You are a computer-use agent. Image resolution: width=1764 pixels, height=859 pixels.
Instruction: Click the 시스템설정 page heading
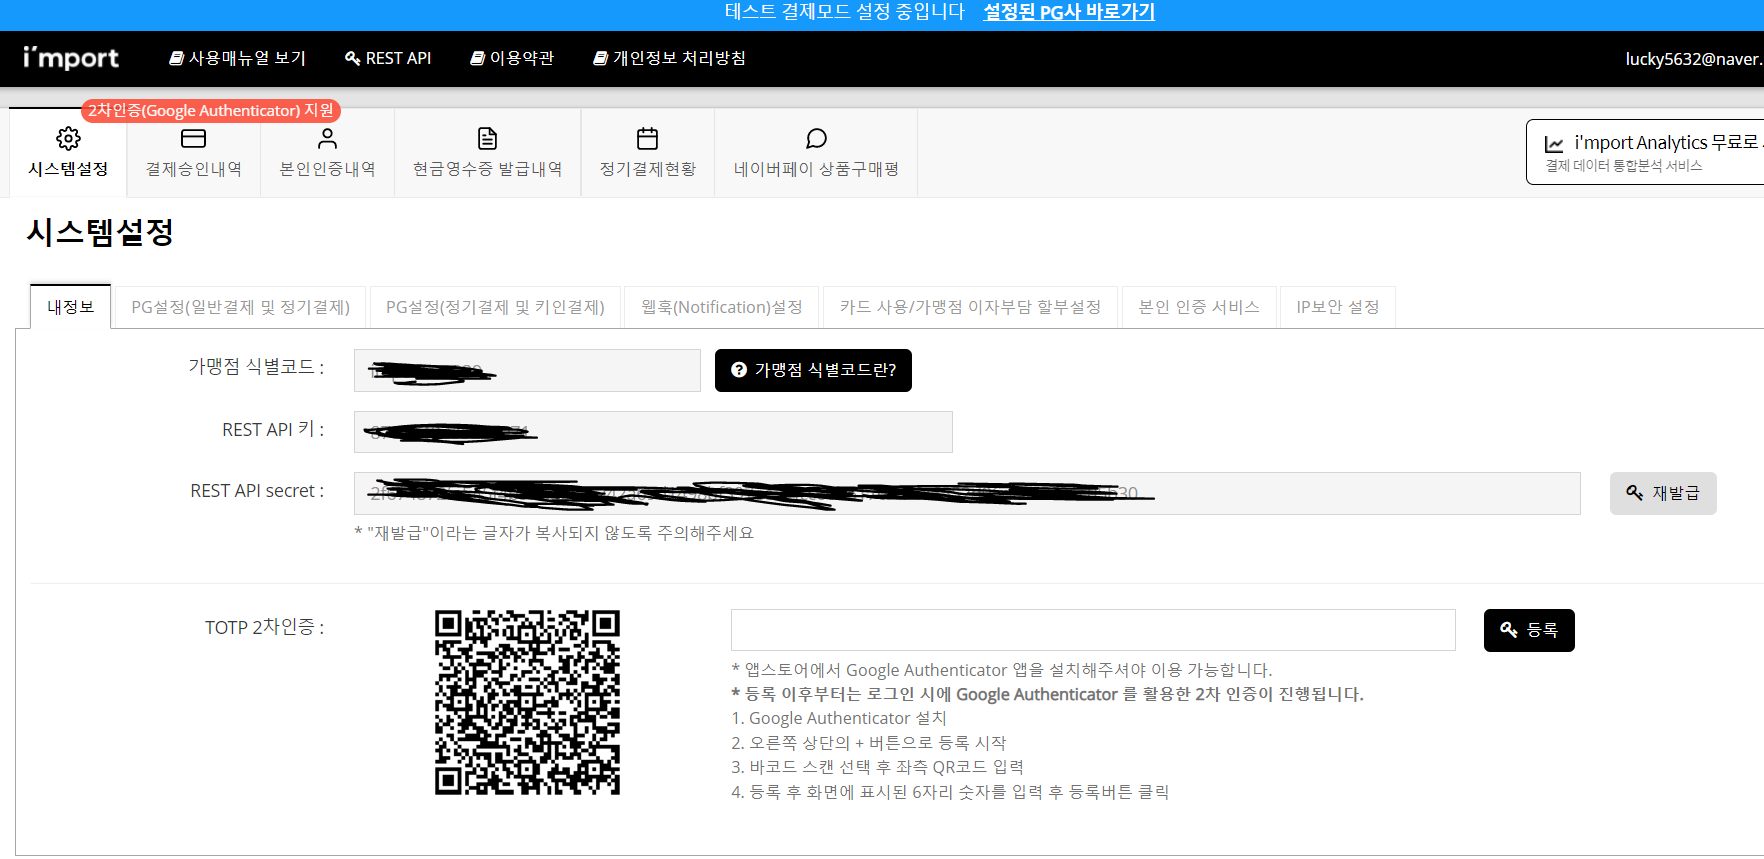[x=100, y=232]
